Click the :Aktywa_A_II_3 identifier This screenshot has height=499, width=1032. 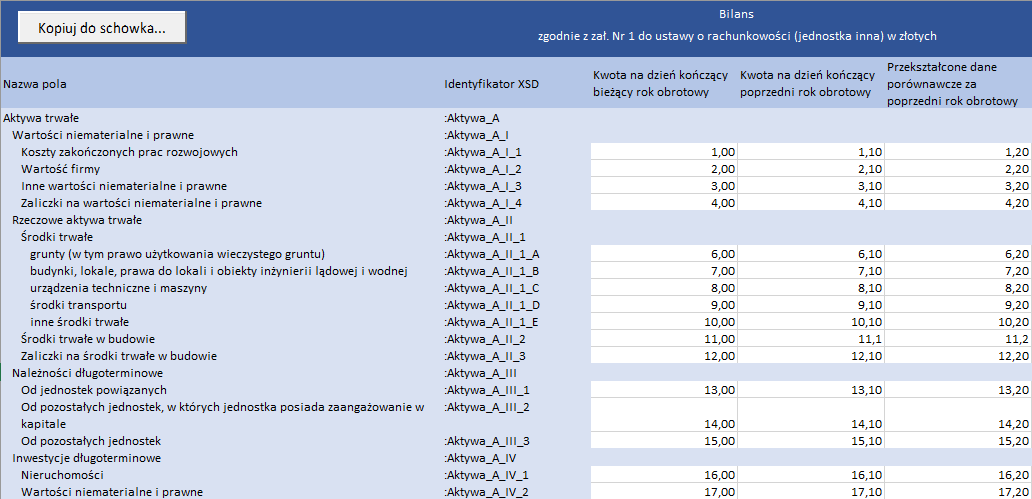[x=485, y=356]
